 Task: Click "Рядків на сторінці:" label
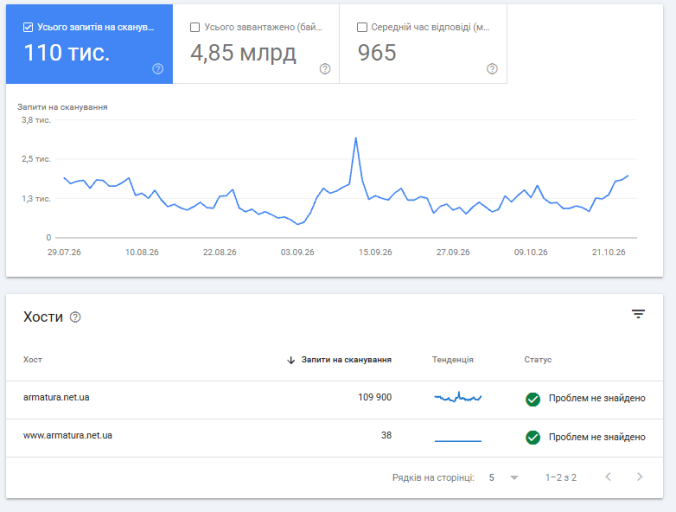coord(433,478)
